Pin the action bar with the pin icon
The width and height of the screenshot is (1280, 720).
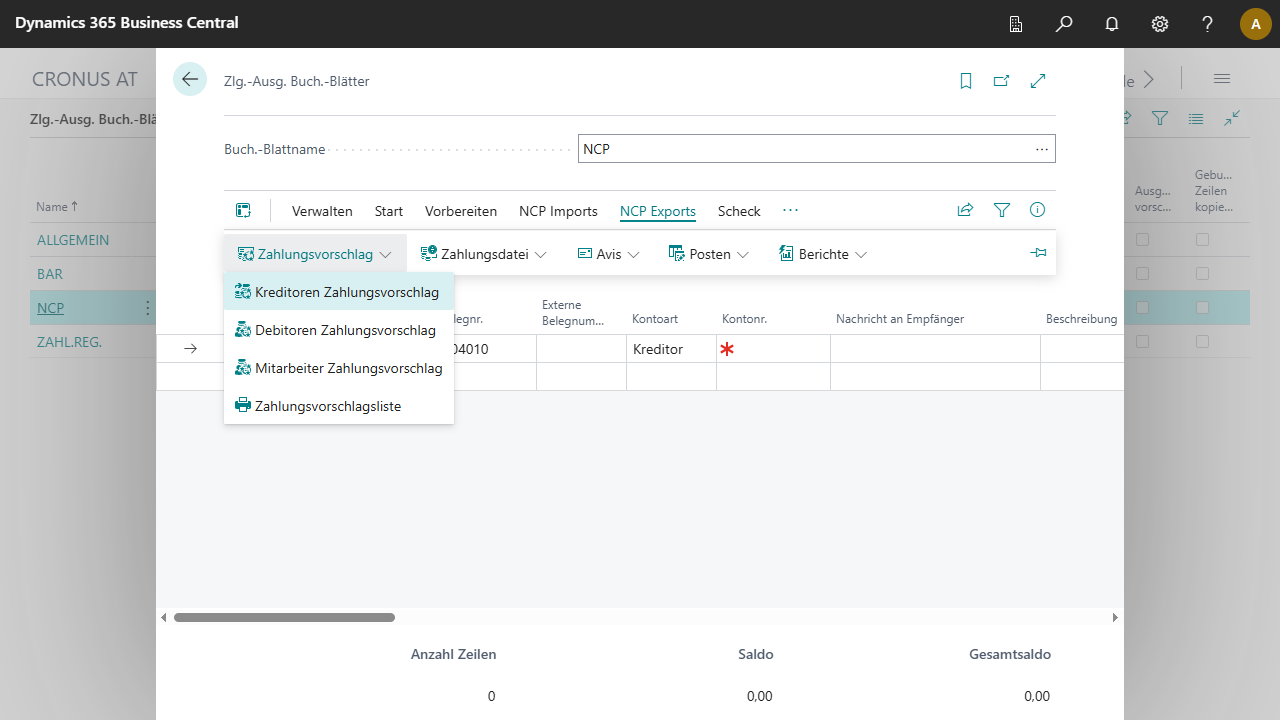[x=1038, y=254]
